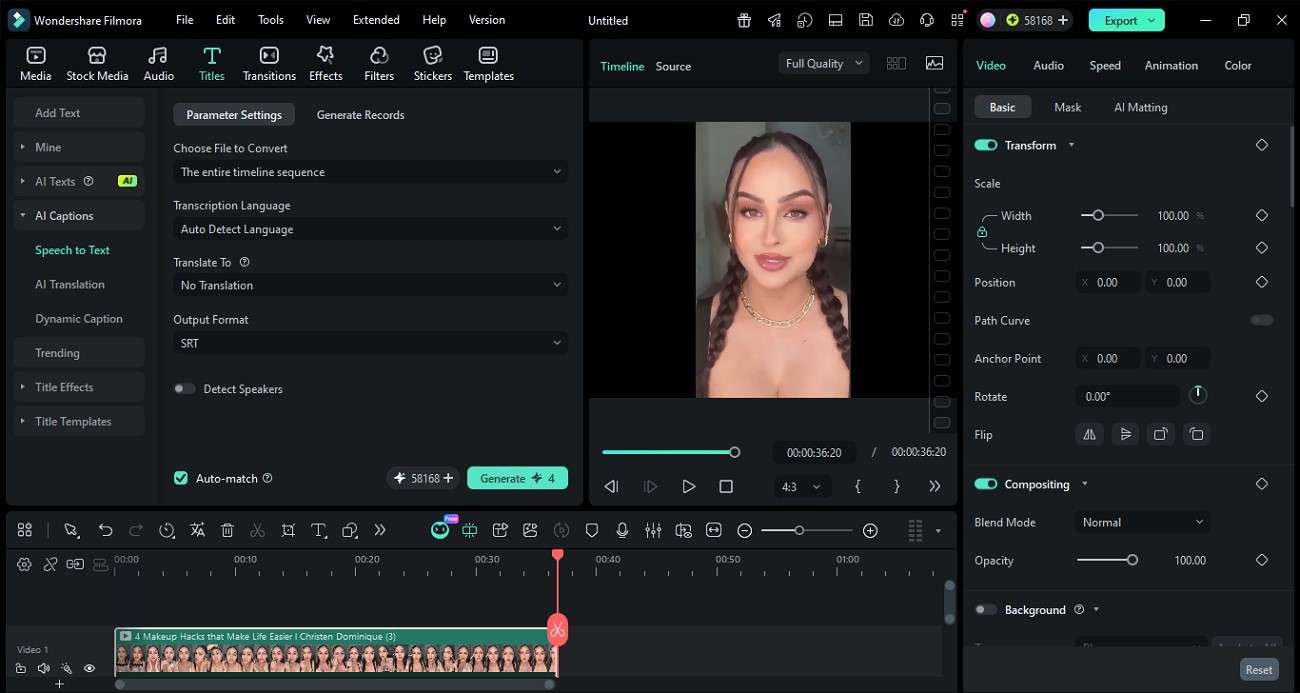Open the Transcription Language dropdown
The height and width of the screenshot is (693, 1300).
(370, 229)
